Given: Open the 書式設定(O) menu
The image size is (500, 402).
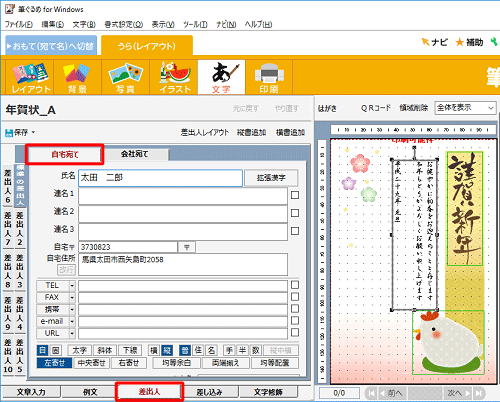Looking at the screenshot, I should click(124, 24).
